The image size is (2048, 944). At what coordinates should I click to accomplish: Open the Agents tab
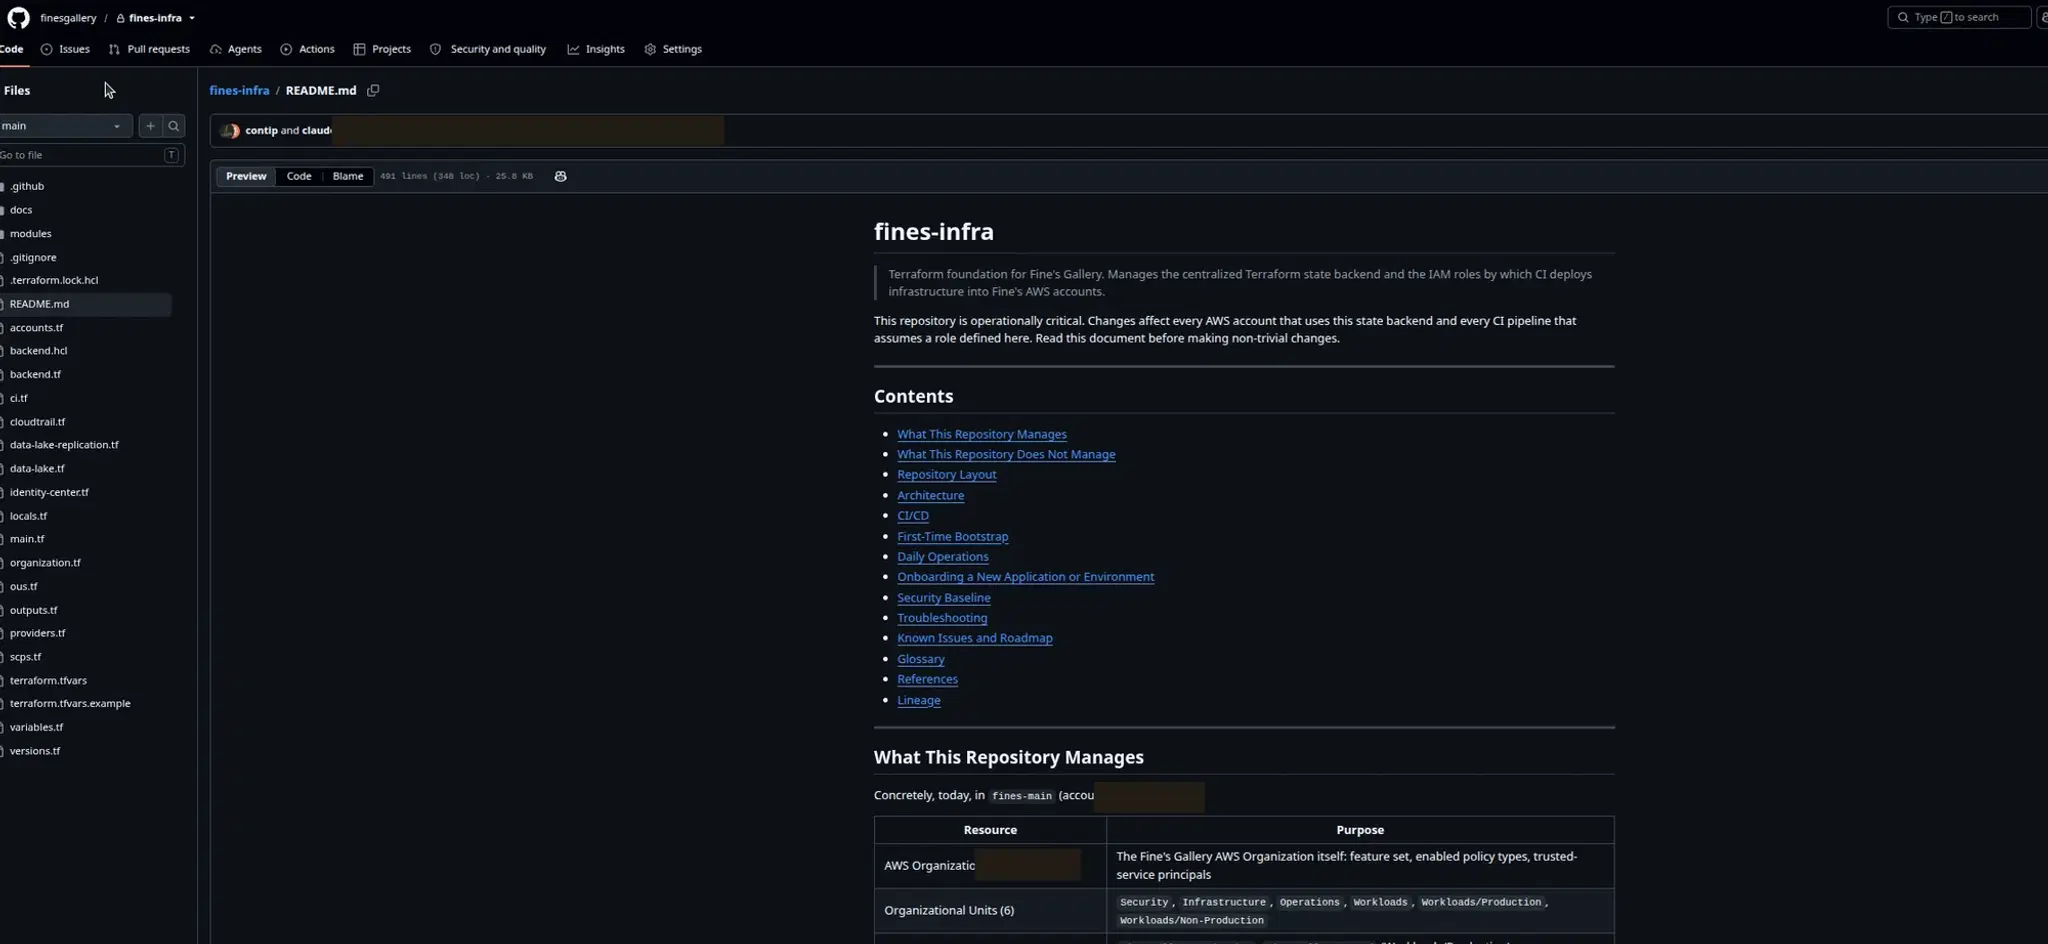tap(236, 49)
